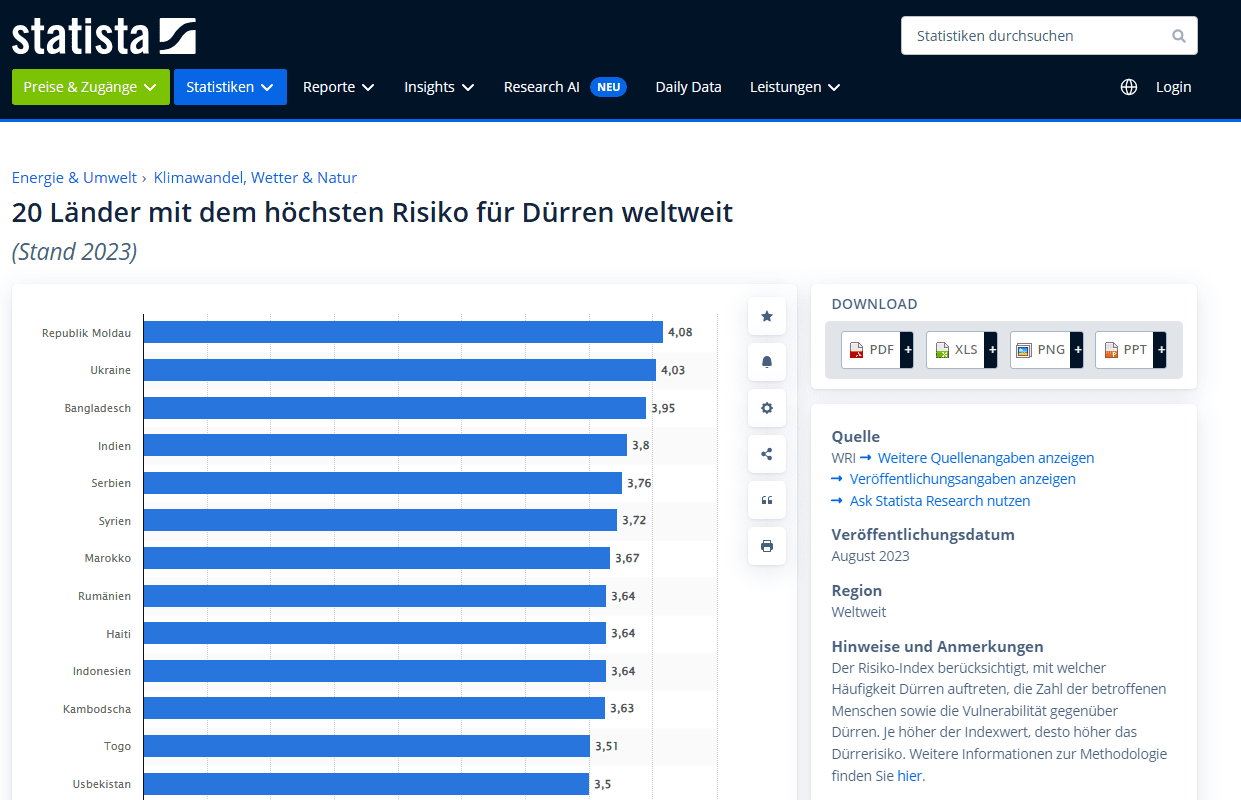Click Ask Statista Research nutzen link
This screenshot has height=800, width=1241.
[940, 501]
